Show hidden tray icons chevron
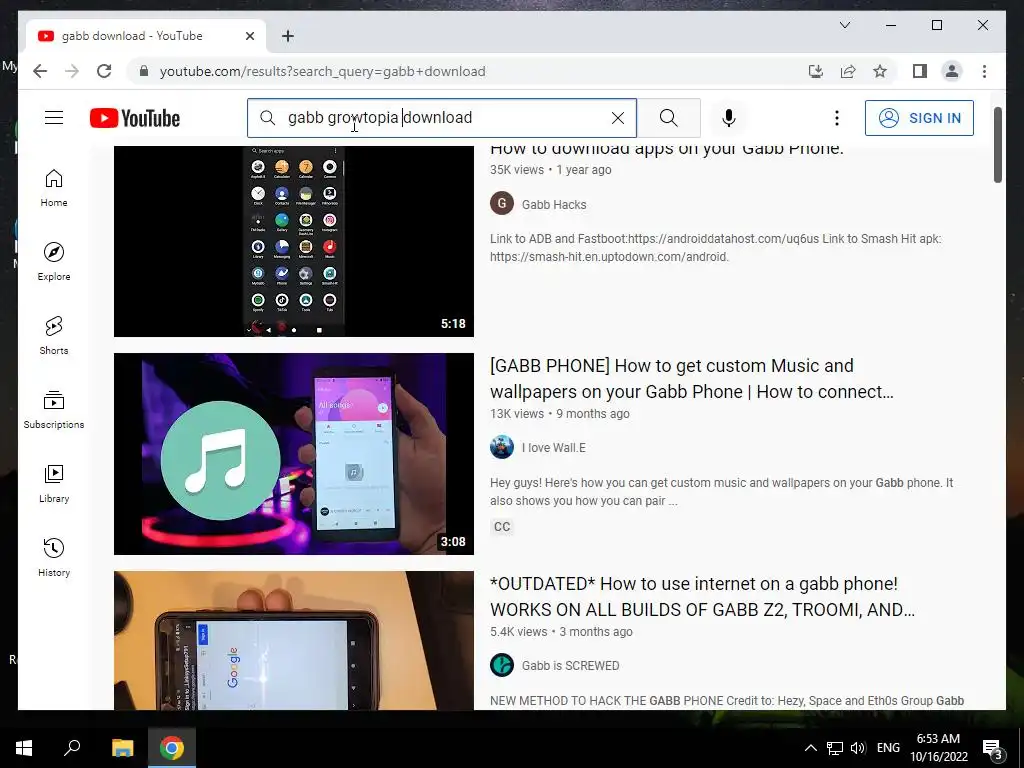 tap(810, 748)
